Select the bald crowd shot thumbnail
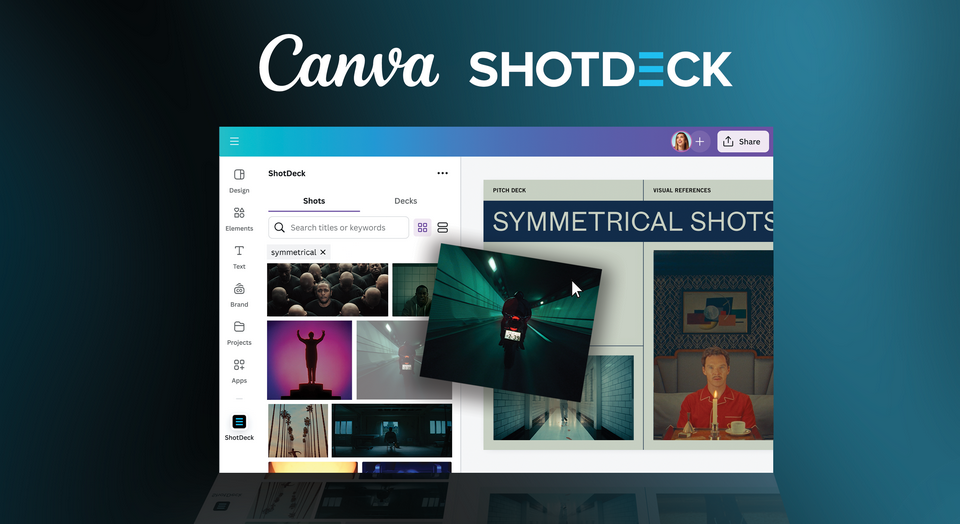Screen dimensions: 960x524 click(328, 290)
